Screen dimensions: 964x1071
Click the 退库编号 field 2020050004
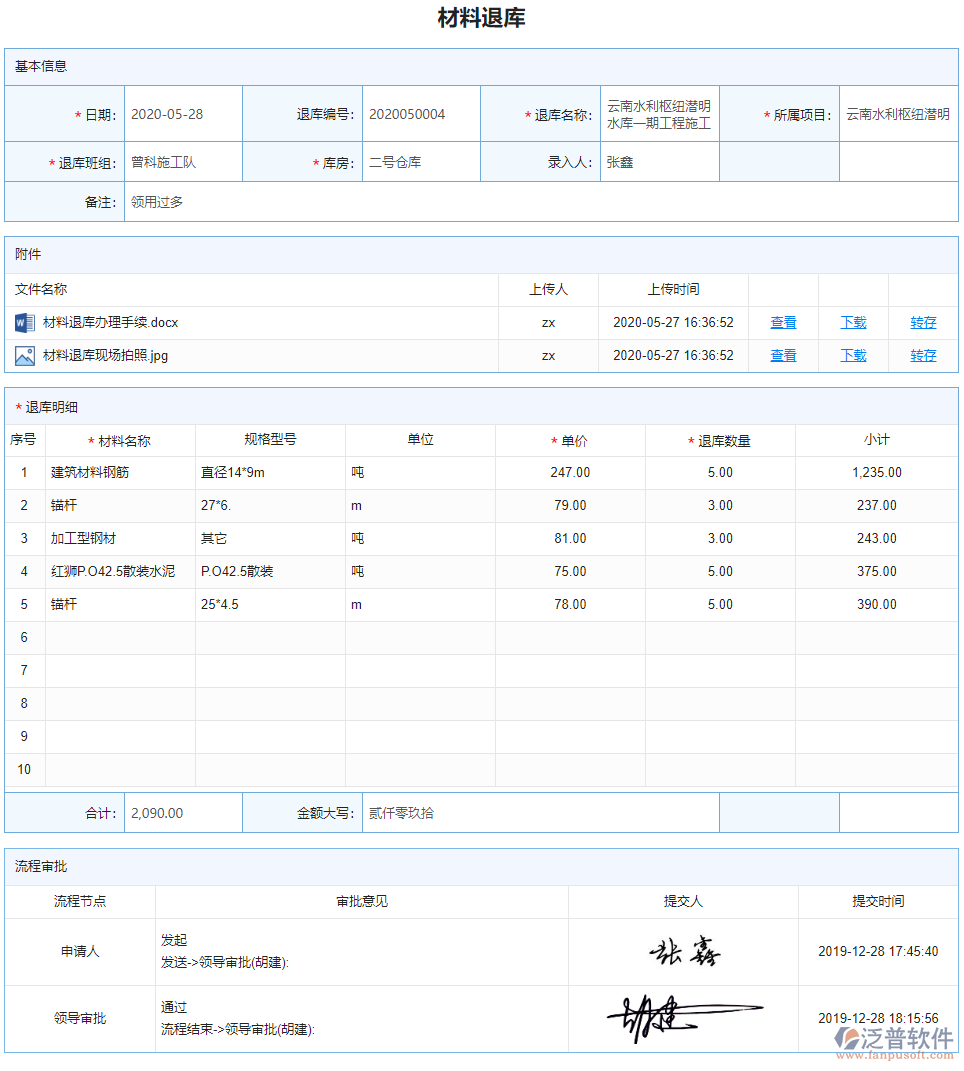(x=420, y=114)
